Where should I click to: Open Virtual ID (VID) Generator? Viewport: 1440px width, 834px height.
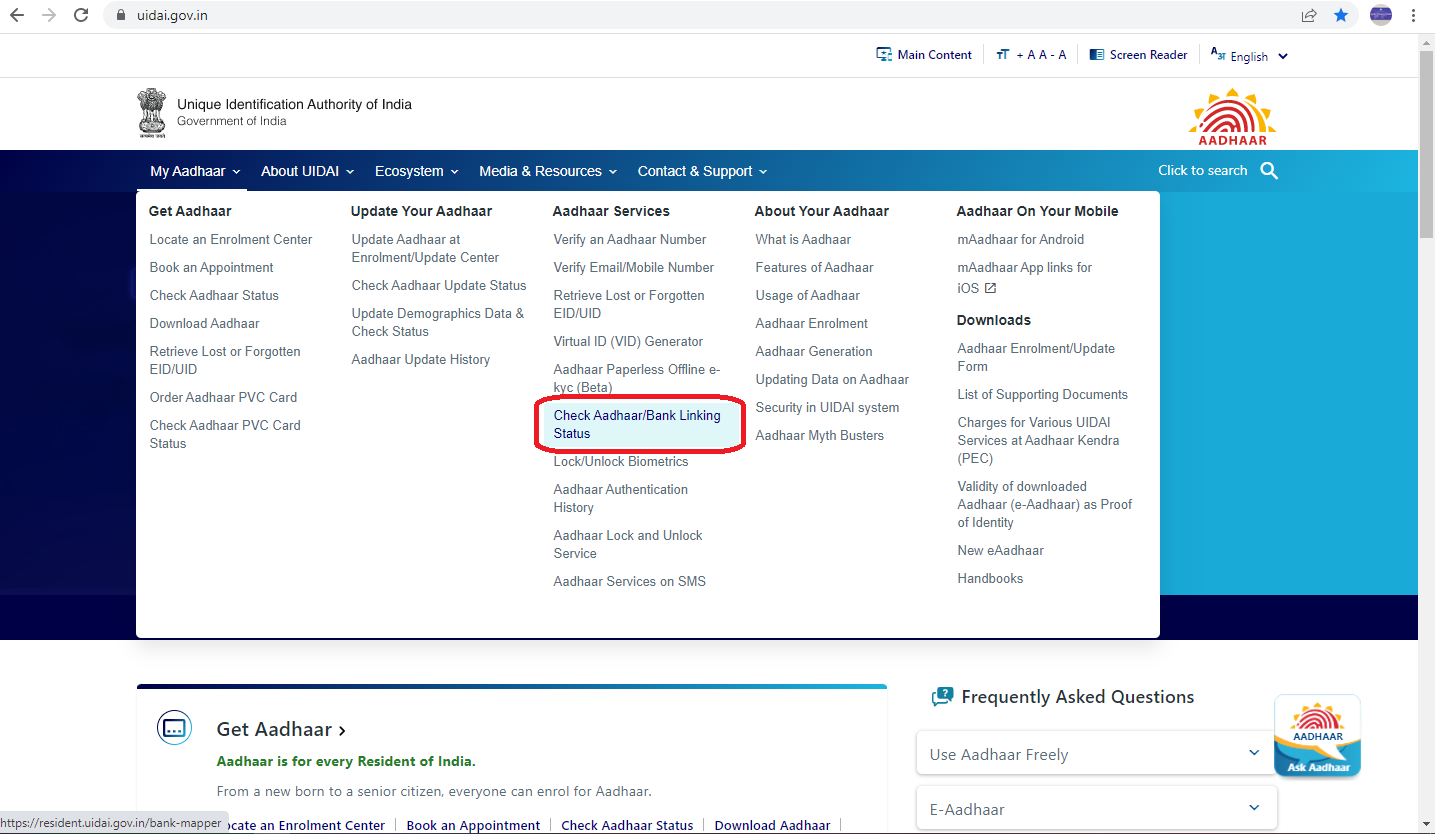[628, 342]
